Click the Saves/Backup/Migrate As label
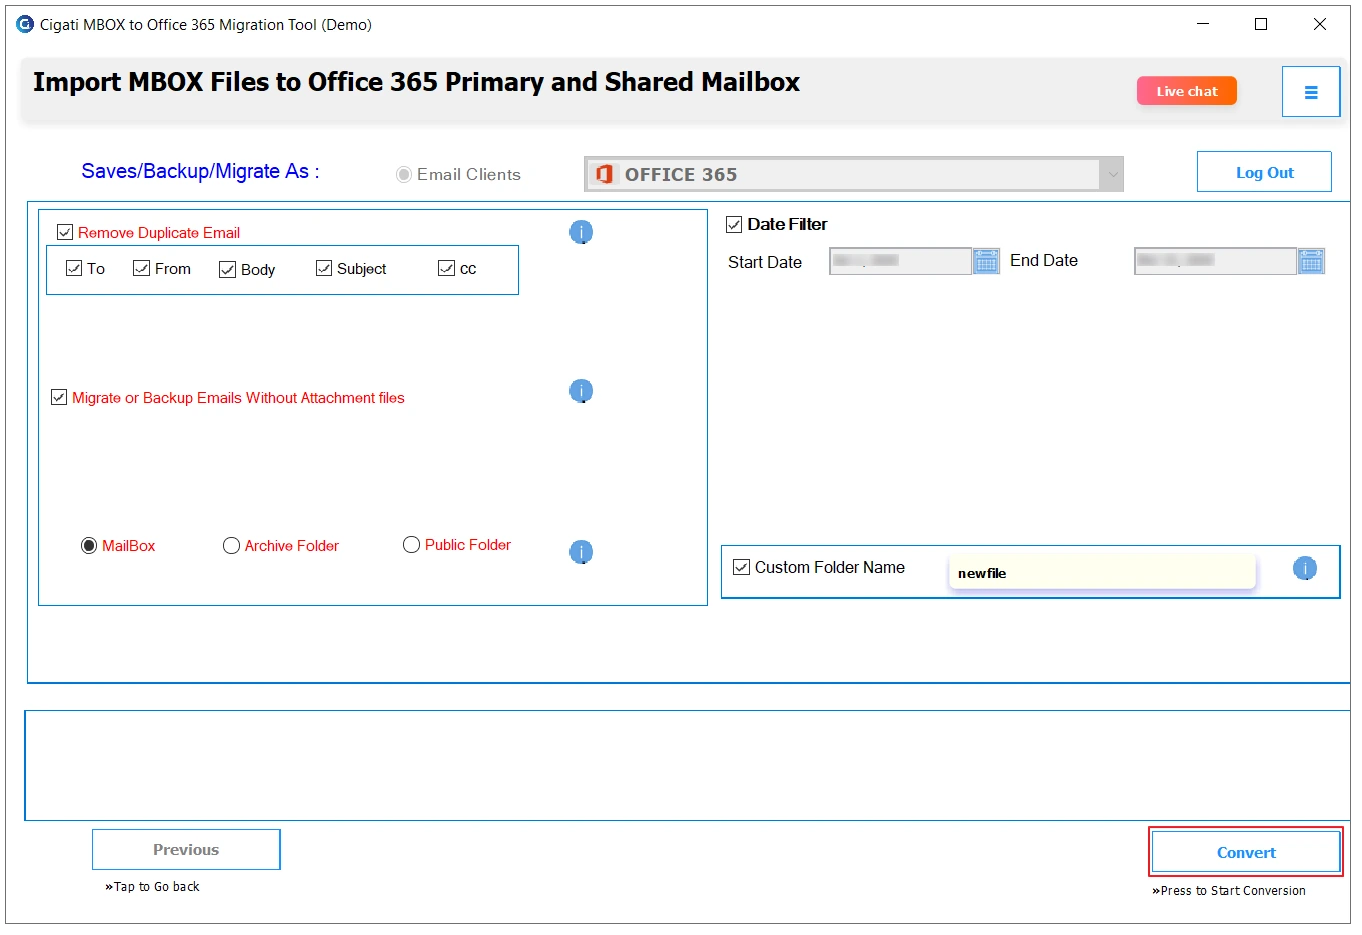The height and width of the screenshot is (935, 1362). pyautogui.click(x=200, y=171)
